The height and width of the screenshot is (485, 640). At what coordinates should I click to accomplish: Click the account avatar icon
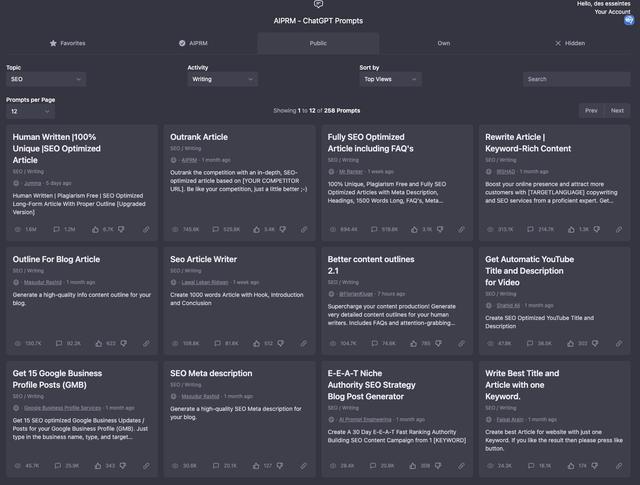[629, 20]
